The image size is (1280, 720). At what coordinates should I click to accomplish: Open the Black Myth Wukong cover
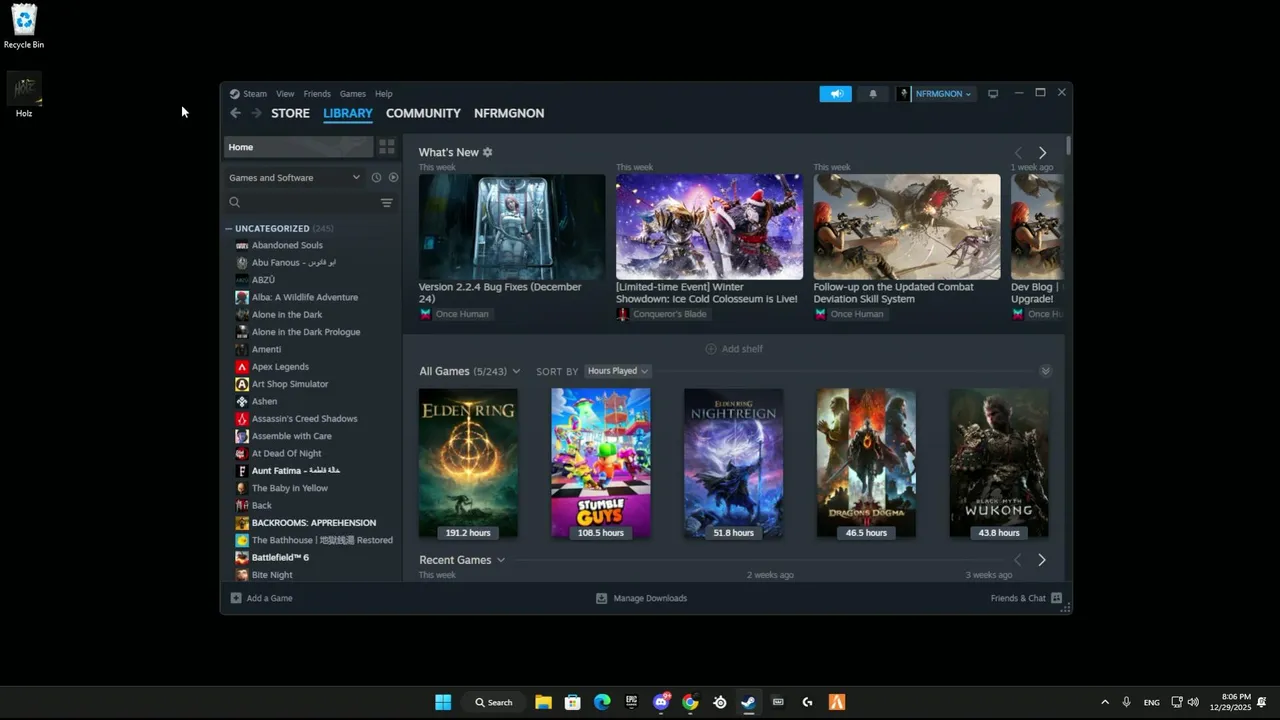point(999,463)
